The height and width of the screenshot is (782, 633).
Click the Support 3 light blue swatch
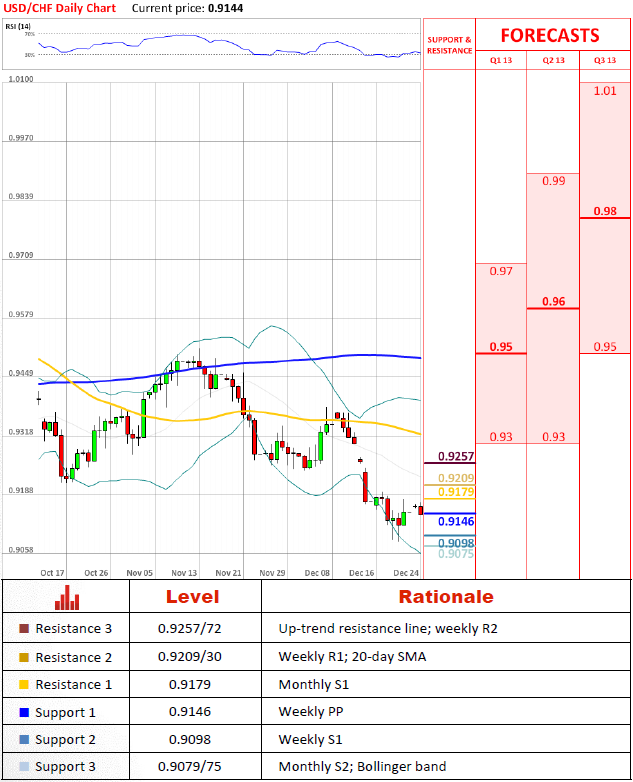[x=24, y=766]
